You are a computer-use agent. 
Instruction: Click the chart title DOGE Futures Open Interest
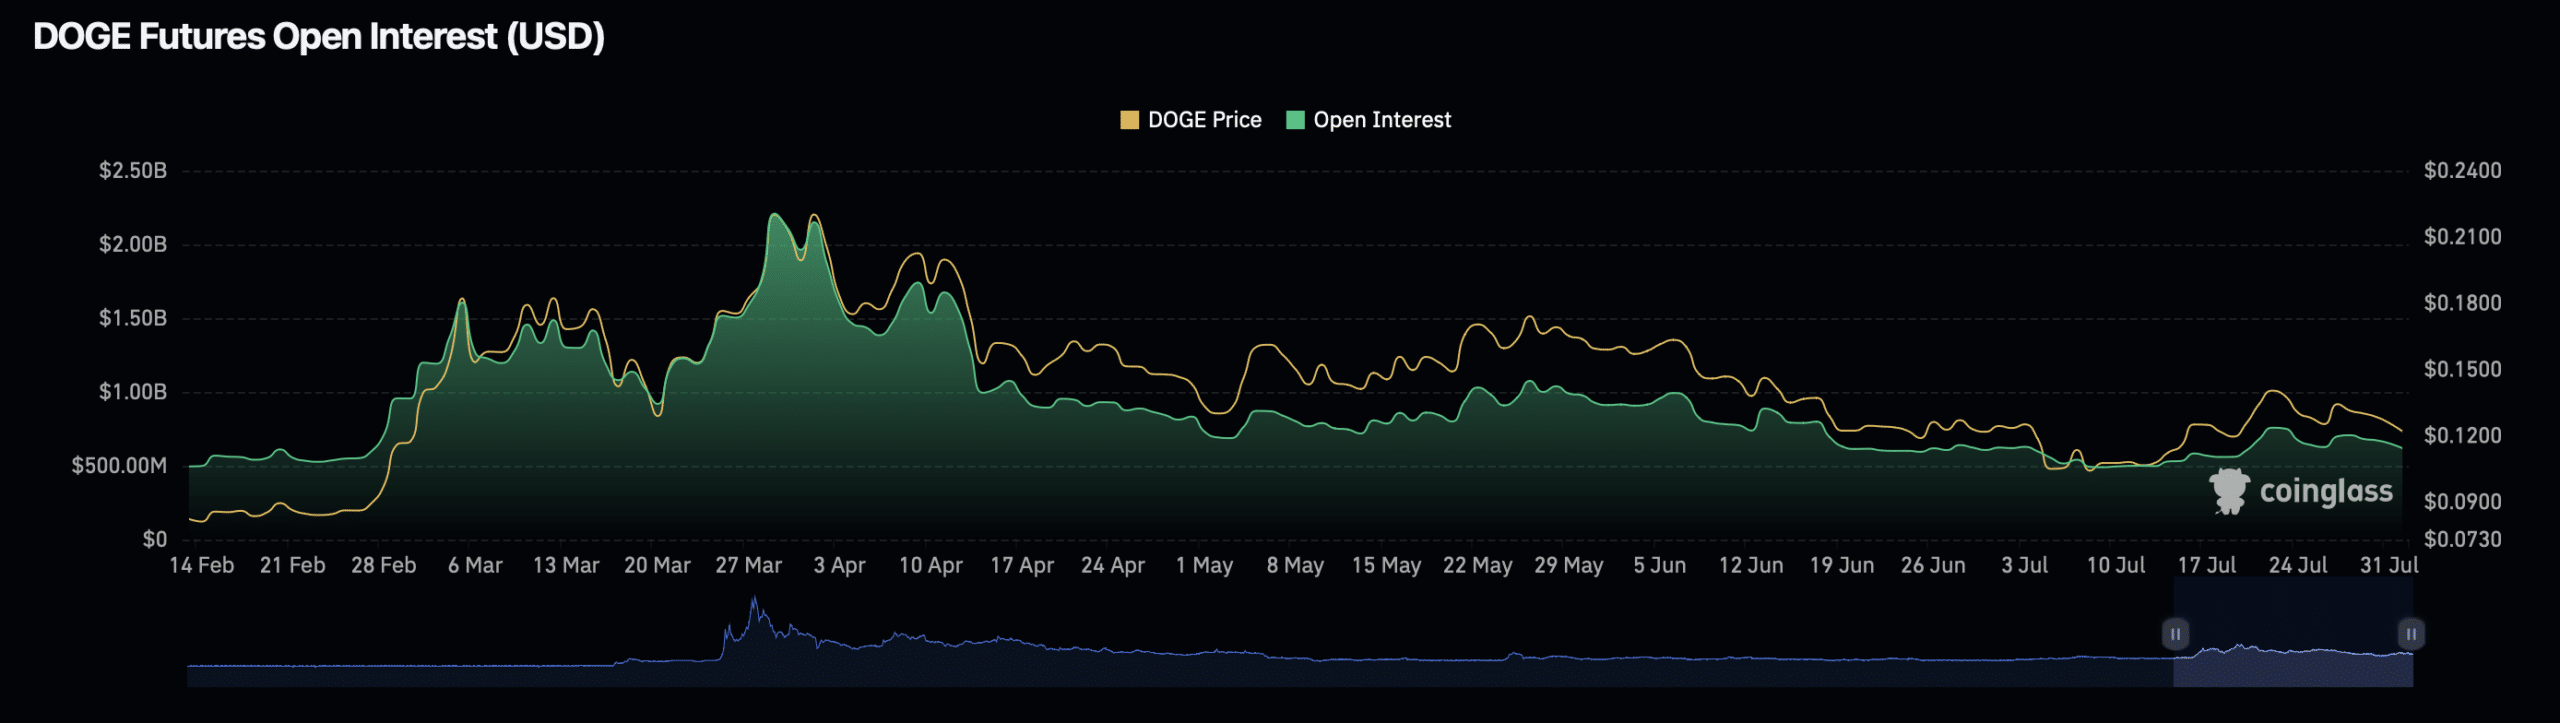[319, 37]
